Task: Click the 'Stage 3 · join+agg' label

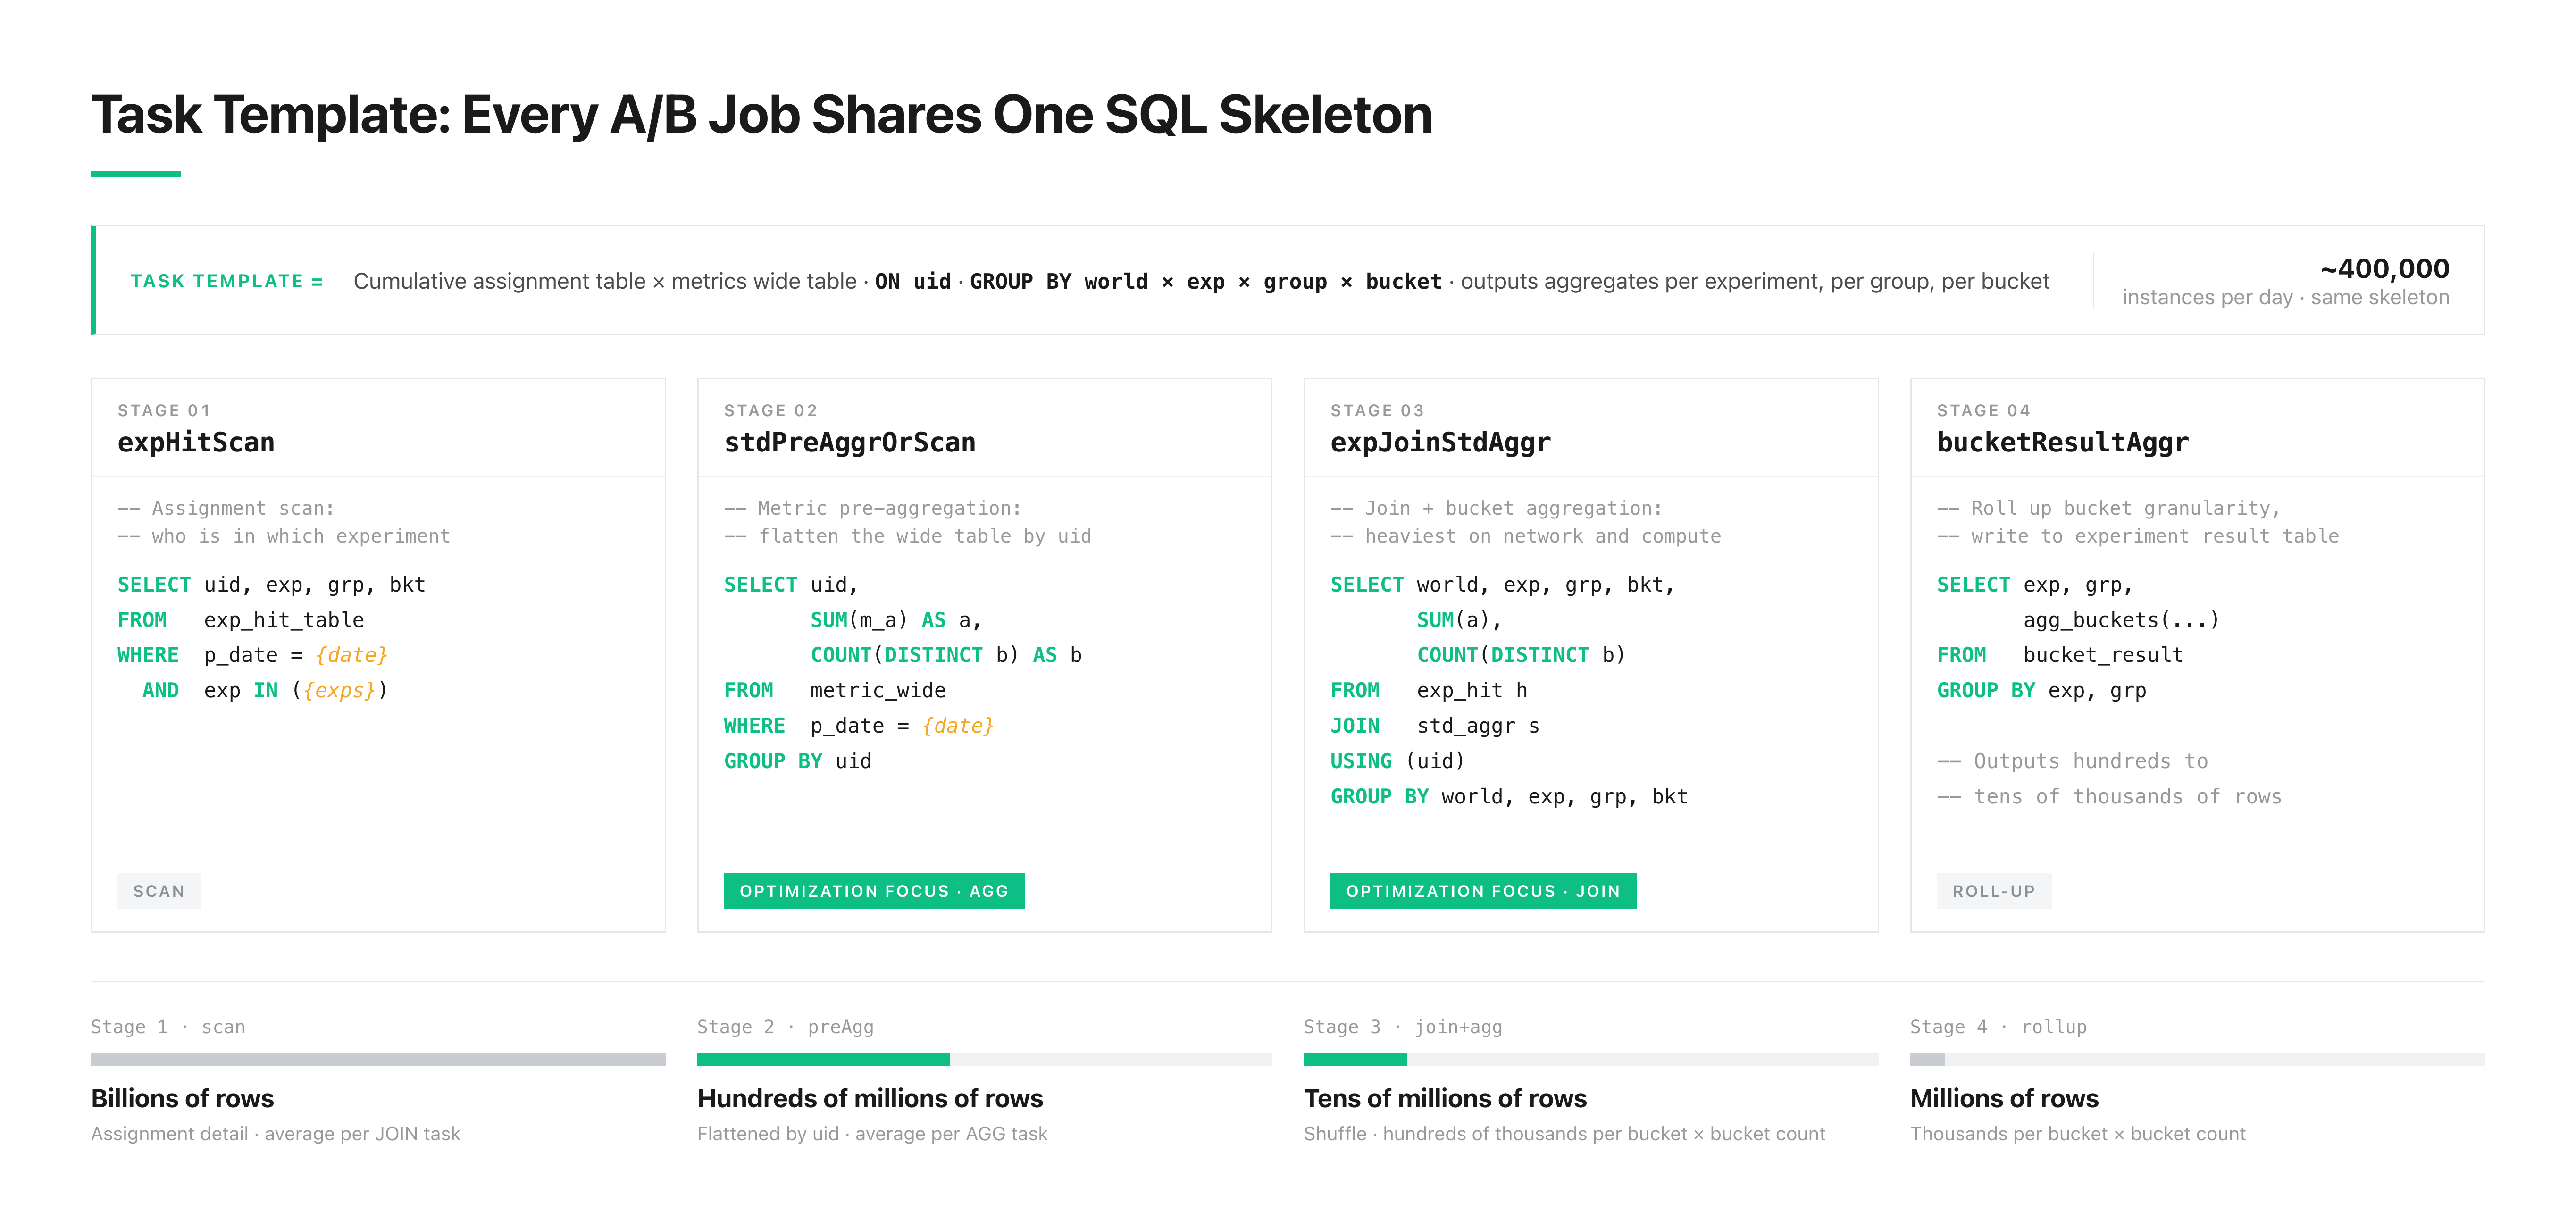Action: [x=1403, y=1027]
